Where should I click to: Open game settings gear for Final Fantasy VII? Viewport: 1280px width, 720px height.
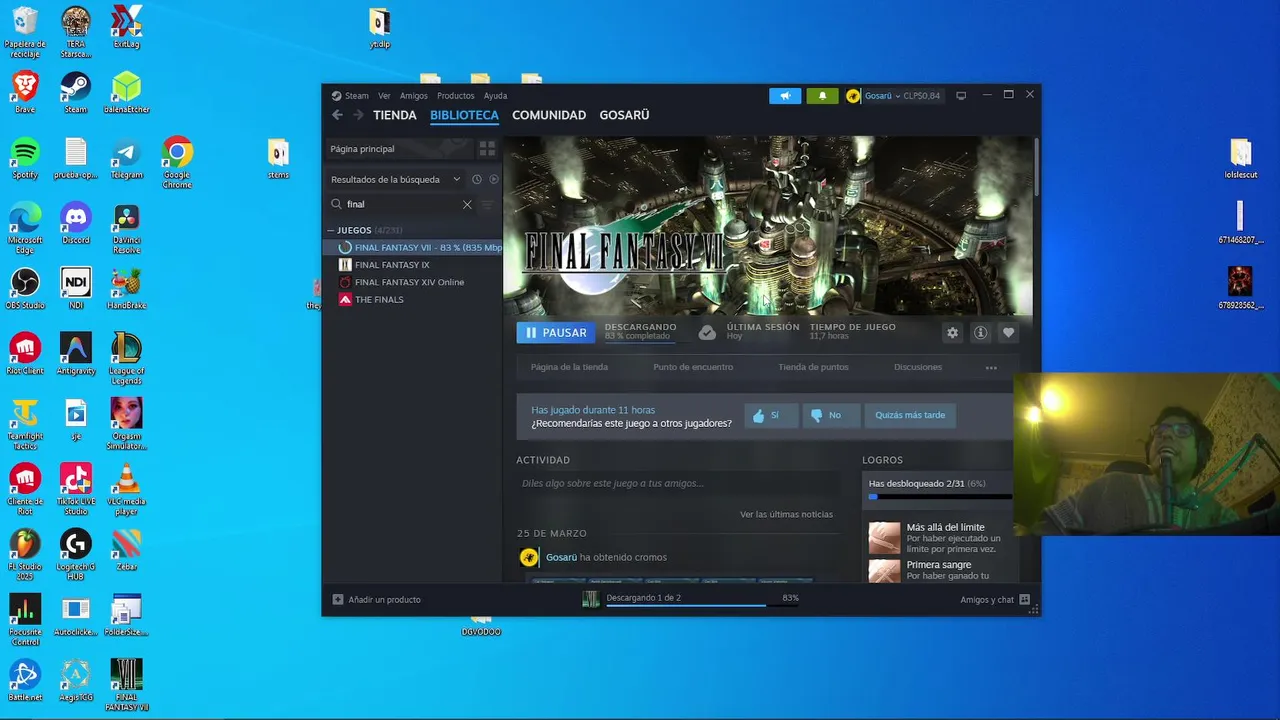coord(952,333)
